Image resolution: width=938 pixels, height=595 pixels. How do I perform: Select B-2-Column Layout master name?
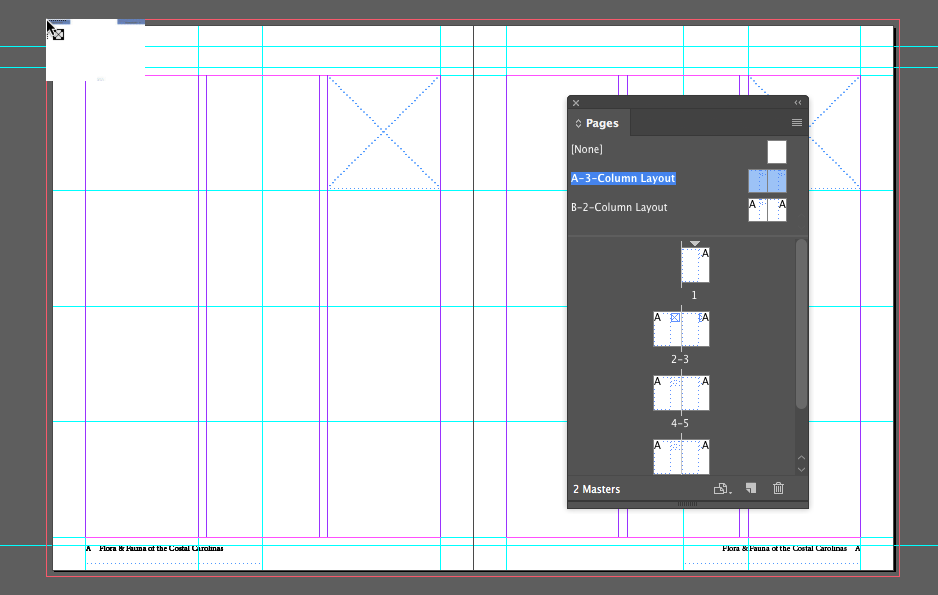(619, 207)
